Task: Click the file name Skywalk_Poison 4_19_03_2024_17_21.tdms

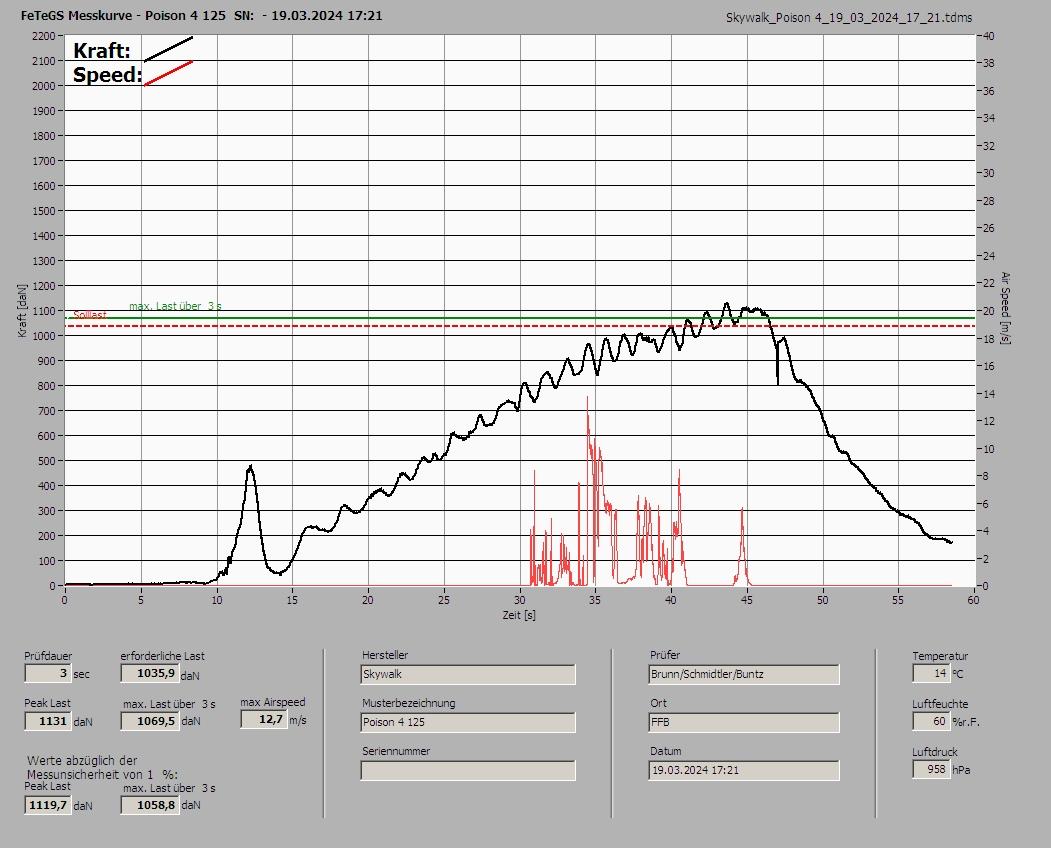Action: tap(849, 18)
